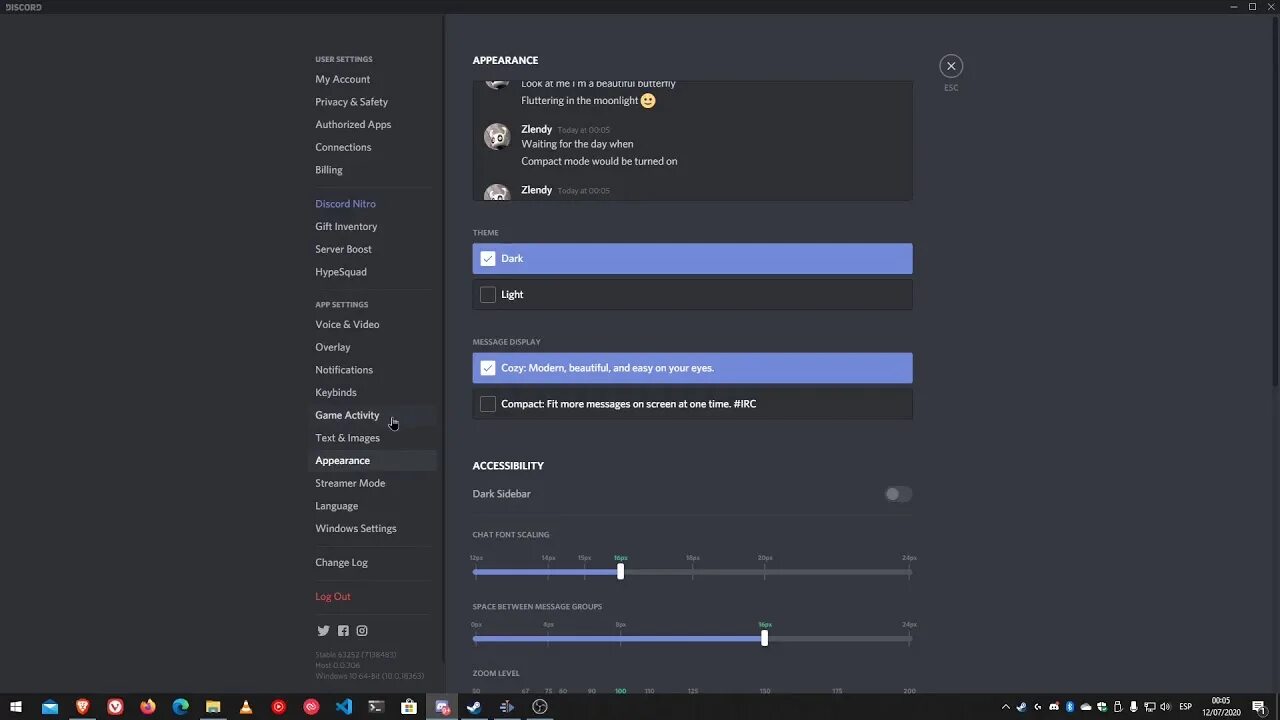Screen dimensions: 1280x720
Task: Open Discord's Instagram social link
Action: (362, 631)
